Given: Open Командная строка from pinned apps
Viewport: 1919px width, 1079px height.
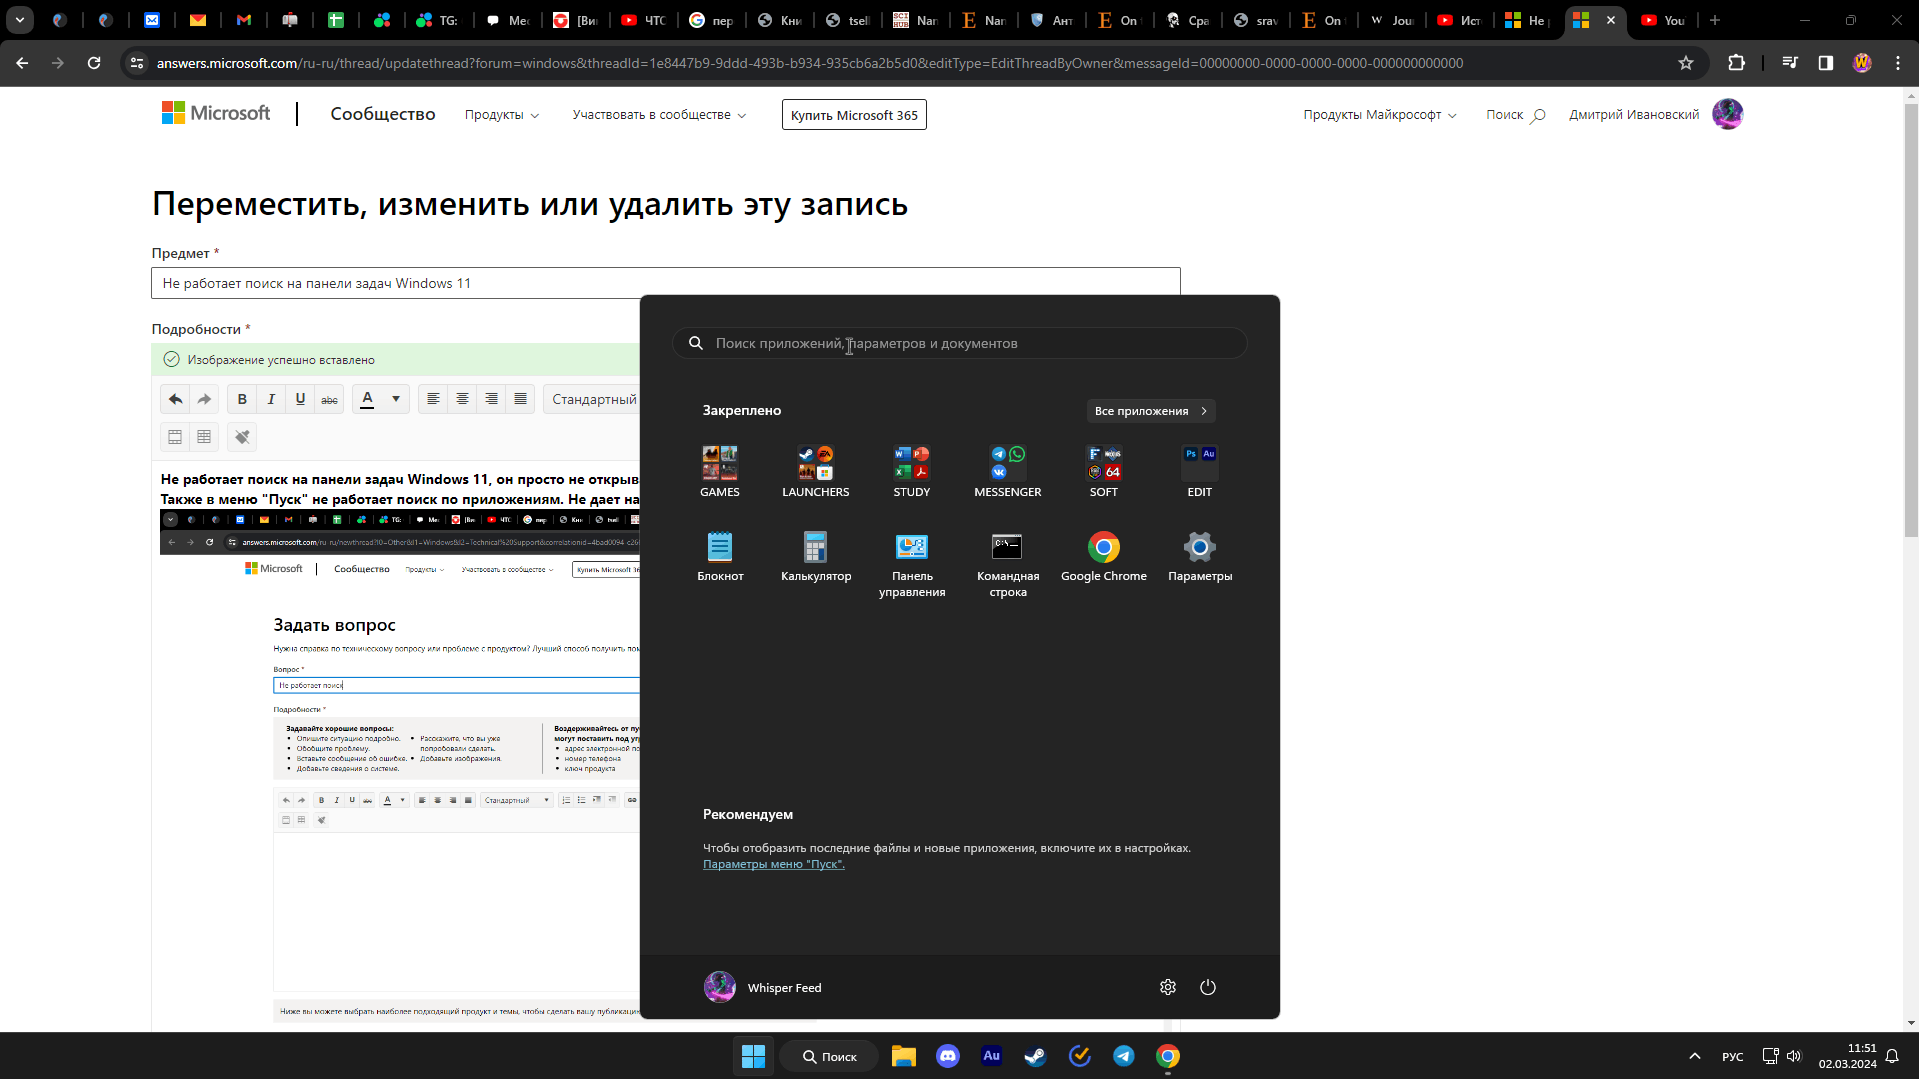Looking at the screenshot, I should (x=1007, y=565).
